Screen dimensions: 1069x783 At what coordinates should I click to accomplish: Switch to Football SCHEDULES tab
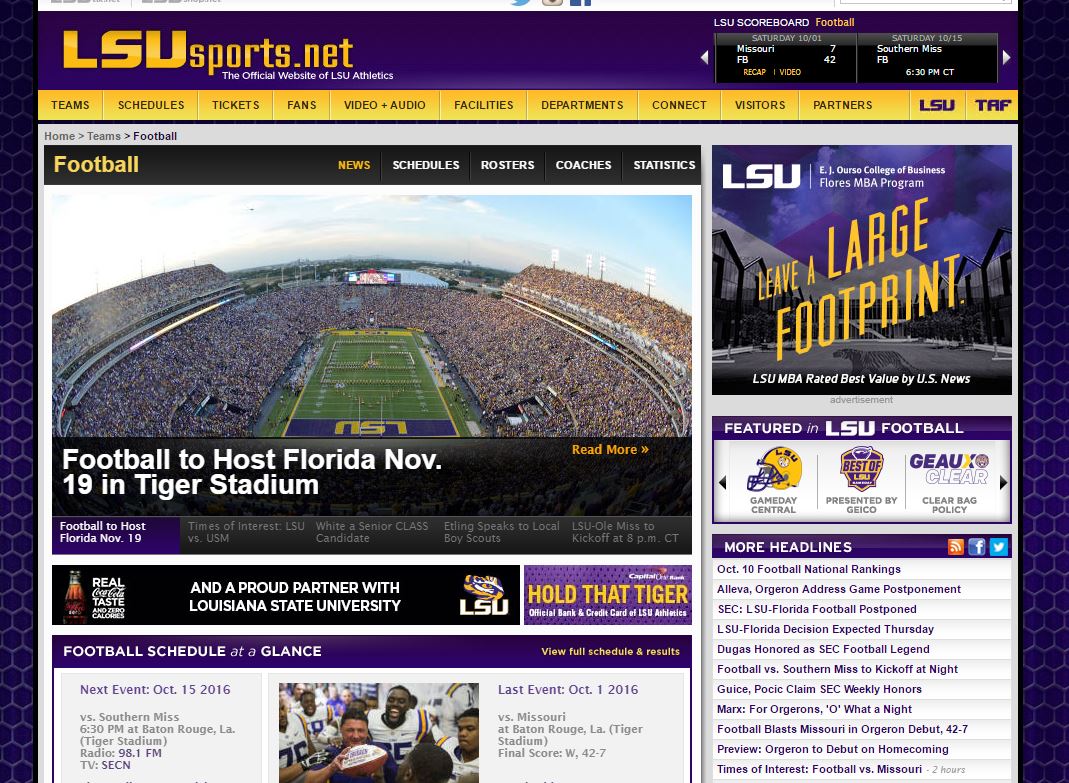[x=425, y=165]
